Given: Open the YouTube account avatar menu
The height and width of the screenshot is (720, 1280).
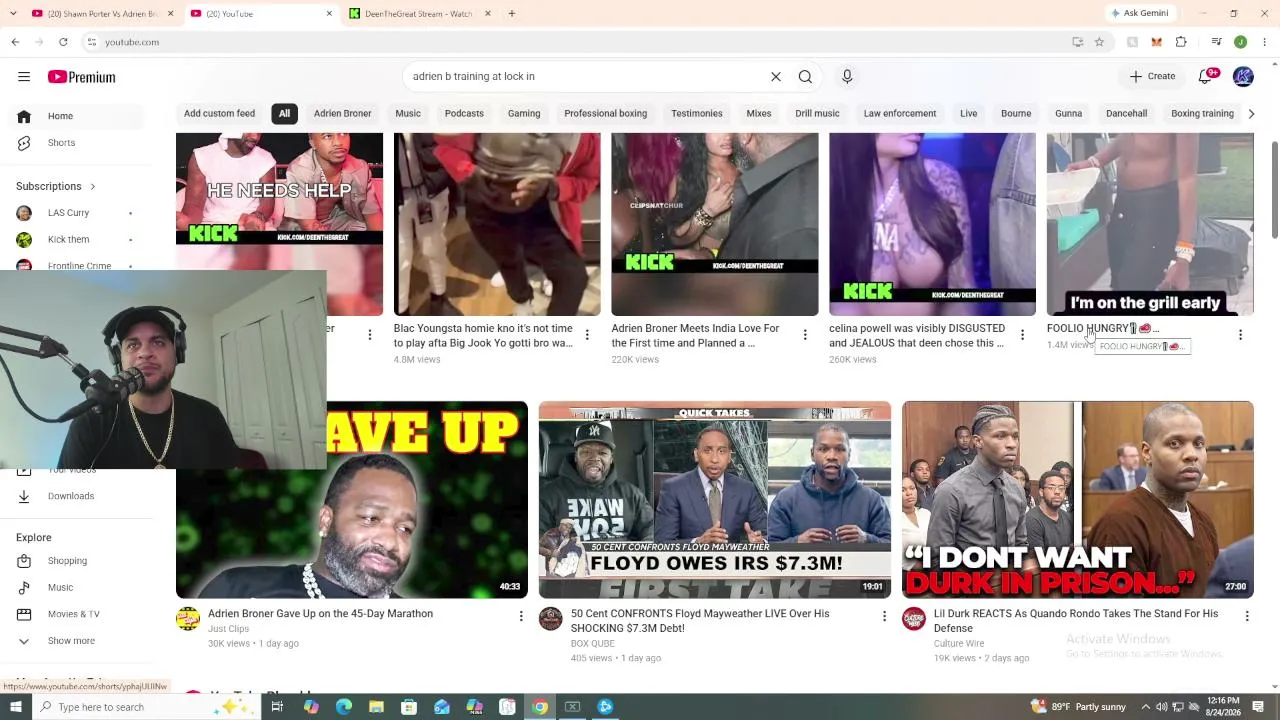Looking at the screenshot, I should [1243, 77].
